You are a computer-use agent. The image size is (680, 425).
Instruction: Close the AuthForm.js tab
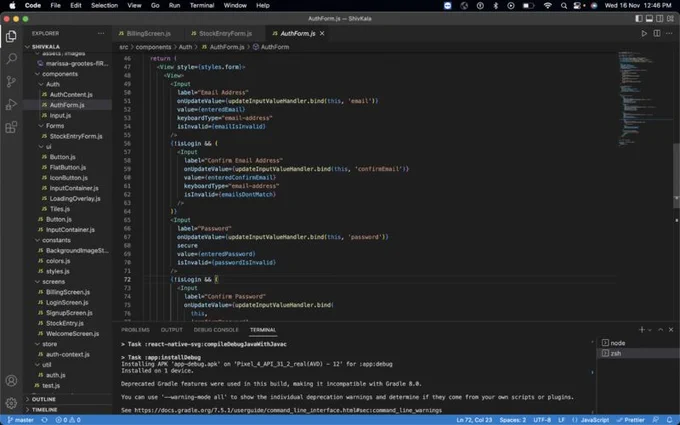[x=322, y=33]
